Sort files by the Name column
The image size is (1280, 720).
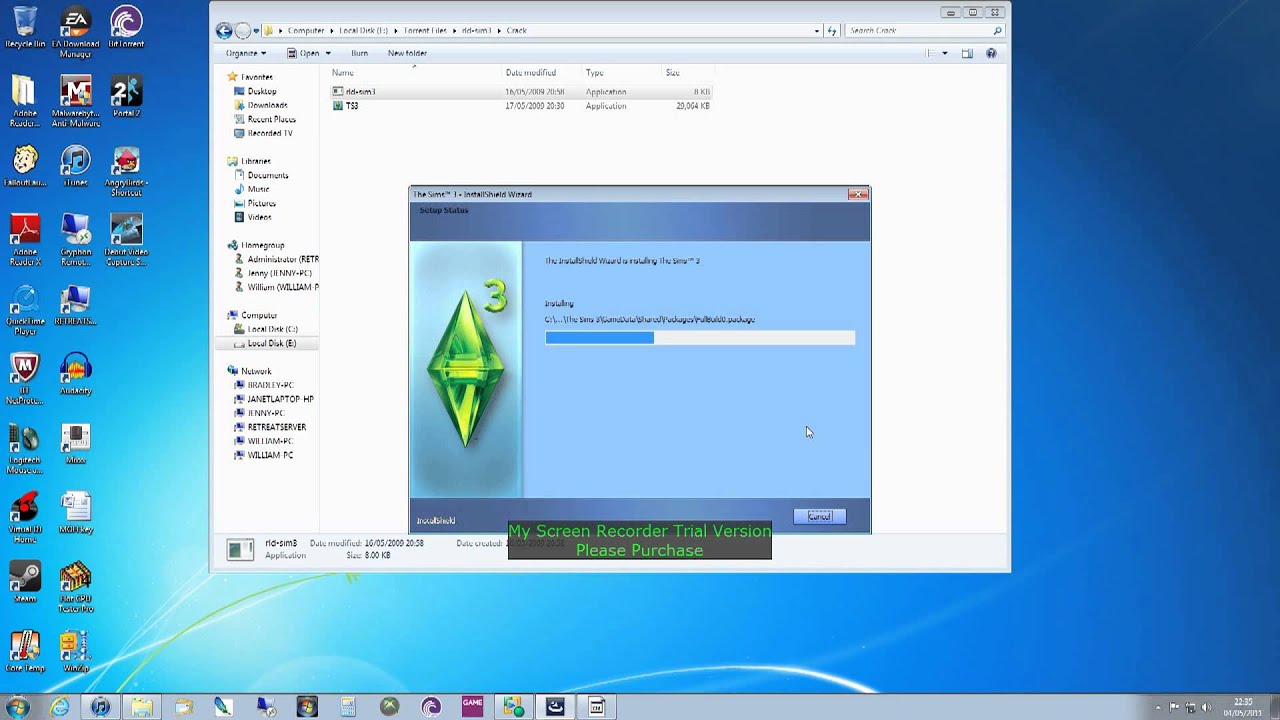pyautogui.click(x=415, y=73)
